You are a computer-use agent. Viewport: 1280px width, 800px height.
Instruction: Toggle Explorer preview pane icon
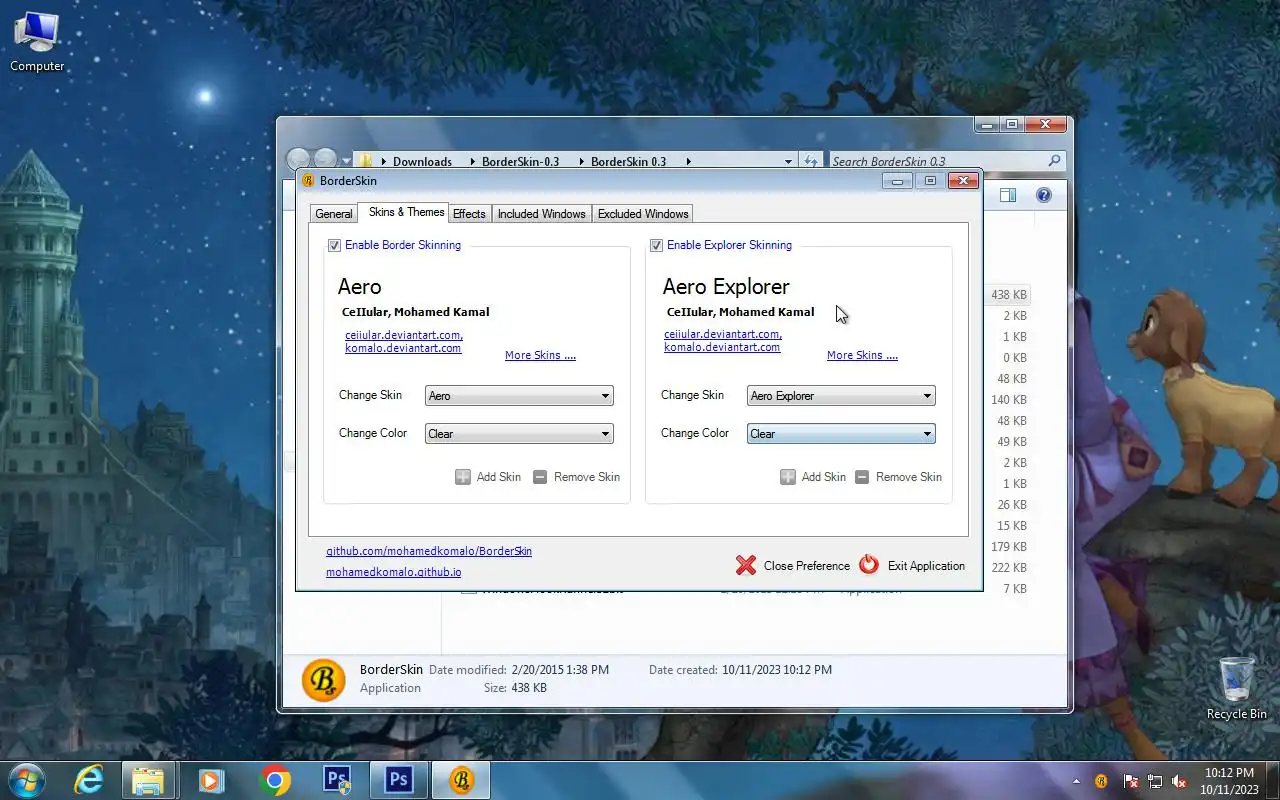1008,196
